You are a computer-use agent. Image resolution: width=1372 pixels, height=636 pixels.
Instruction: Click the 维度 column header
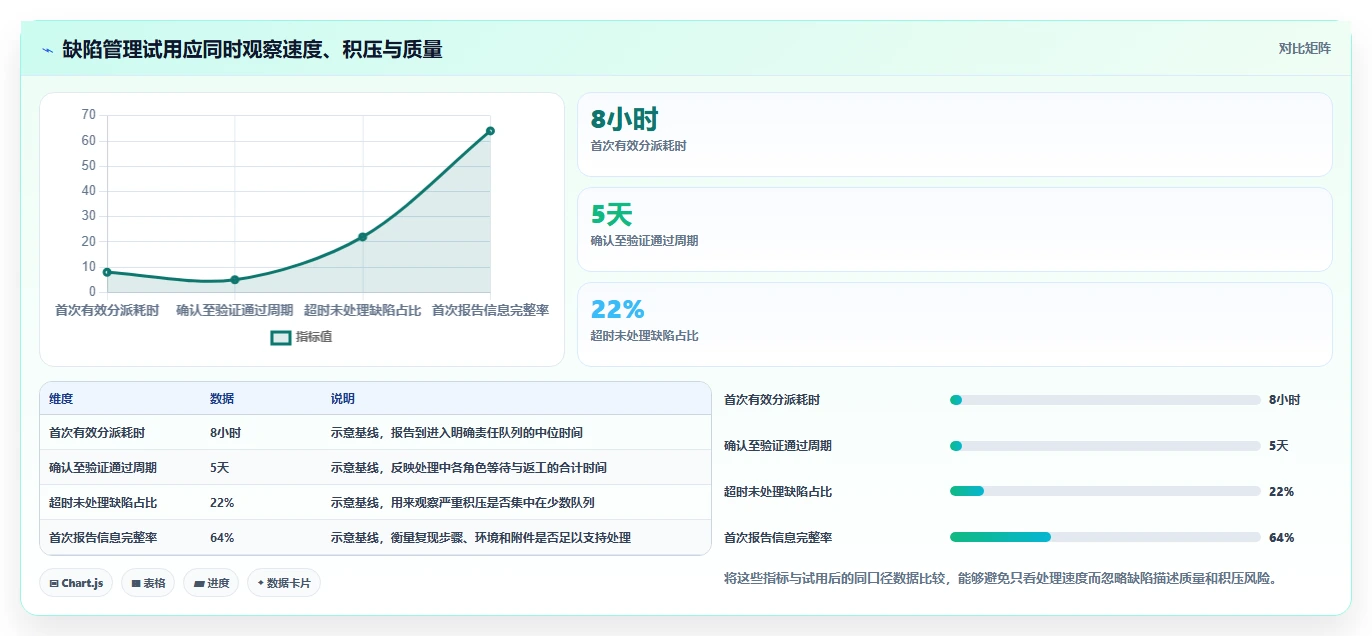tap(61, 399)
